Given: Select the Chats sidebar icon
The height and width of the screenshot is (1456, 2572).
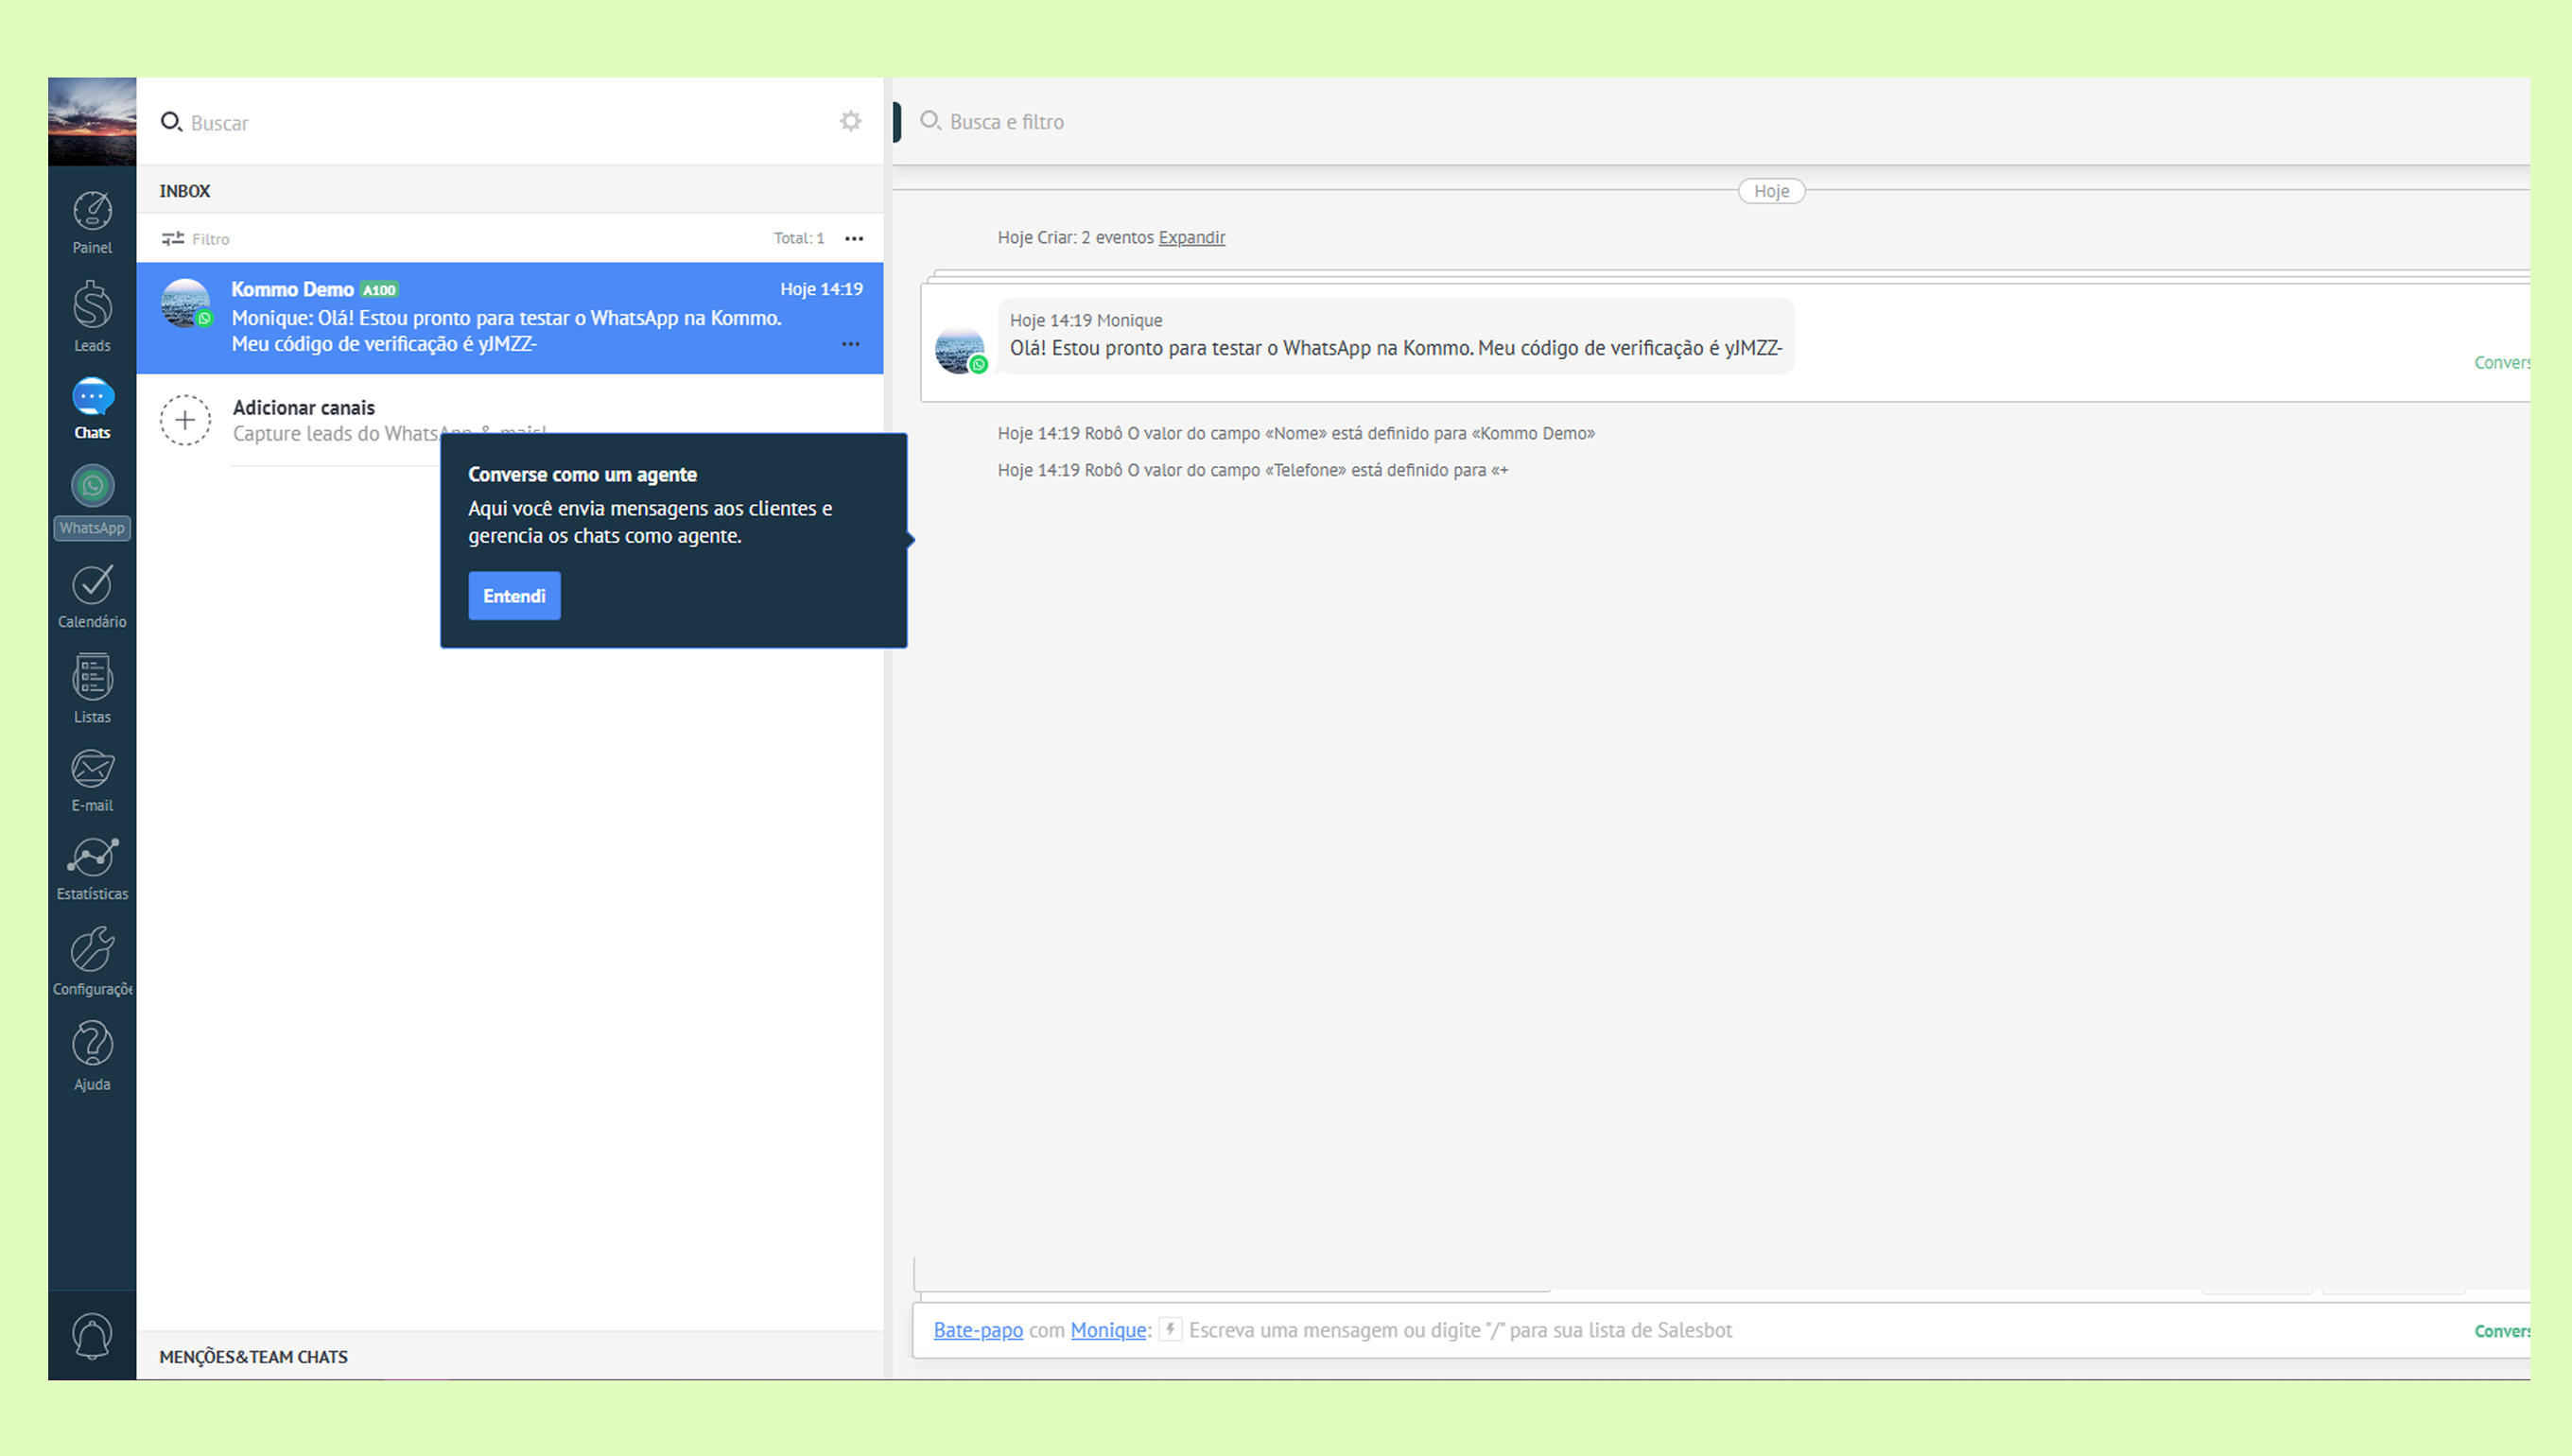Looking at the screenshot, I should 92,397.
